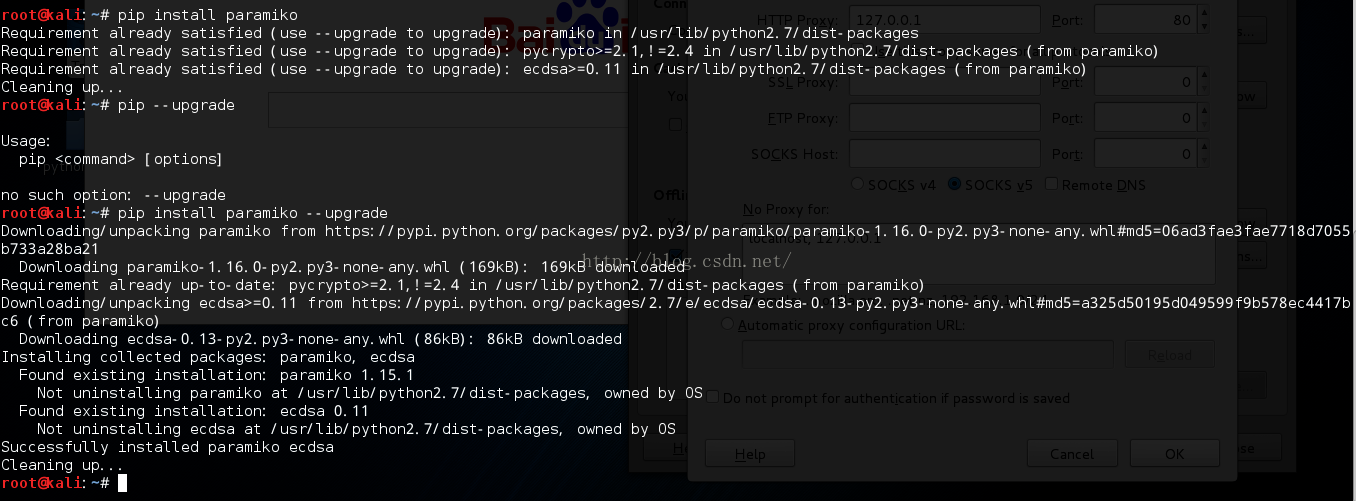The height and width of the screenshot is (501, 1356).
Task: Cancel the connection settings dialog
Action: click(1071, 454)
